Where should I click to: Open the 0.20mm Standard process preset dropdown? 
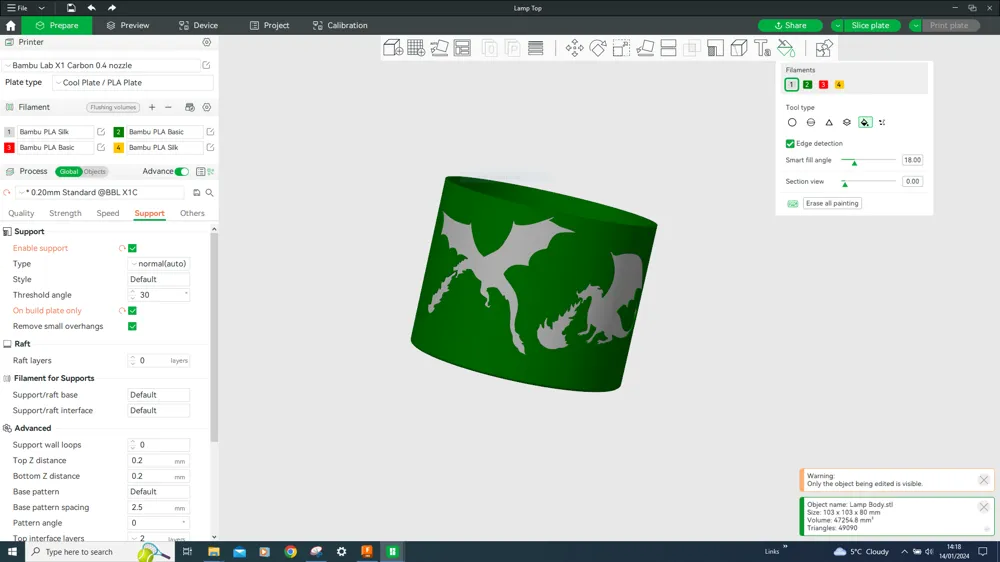pos(102,192)
